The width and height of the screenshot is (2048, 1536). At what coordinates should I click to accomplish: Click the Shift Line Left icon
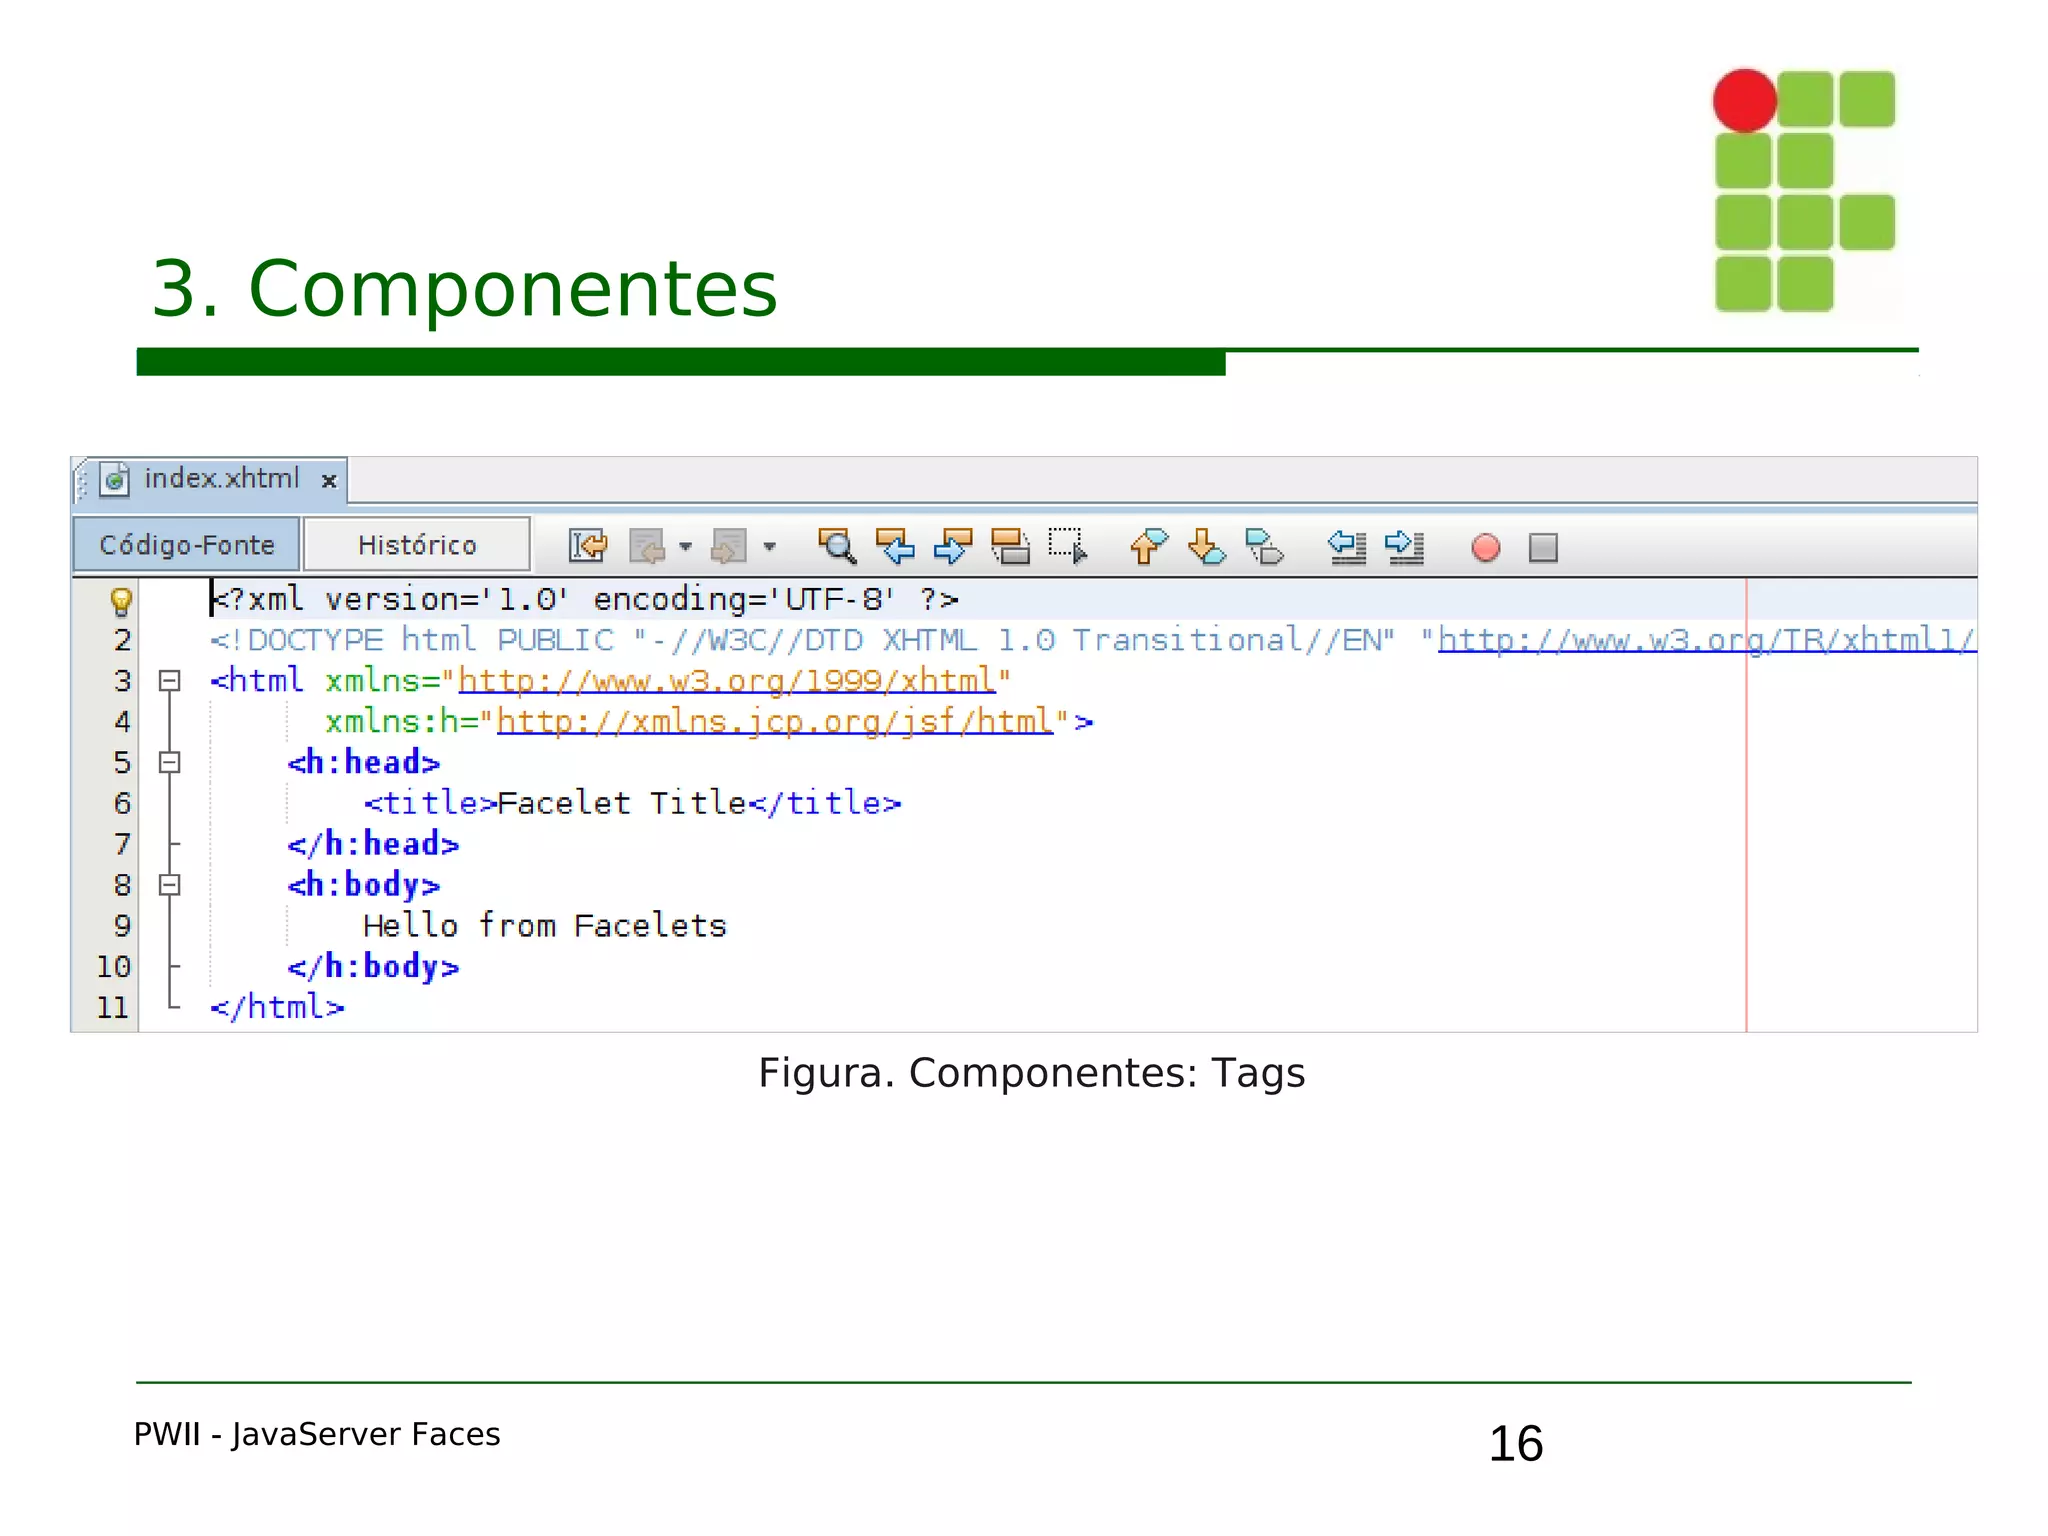[x=1347, y=547]
